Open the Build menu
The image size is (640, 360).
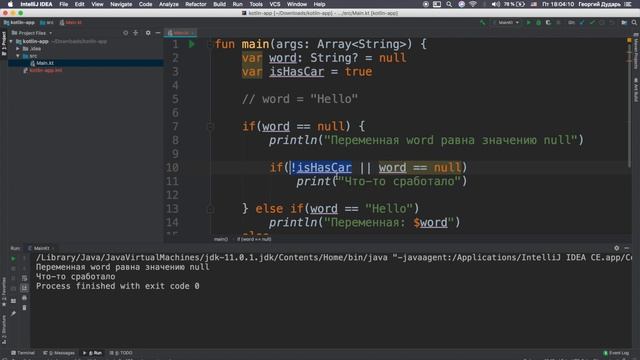tap(219, 4)
